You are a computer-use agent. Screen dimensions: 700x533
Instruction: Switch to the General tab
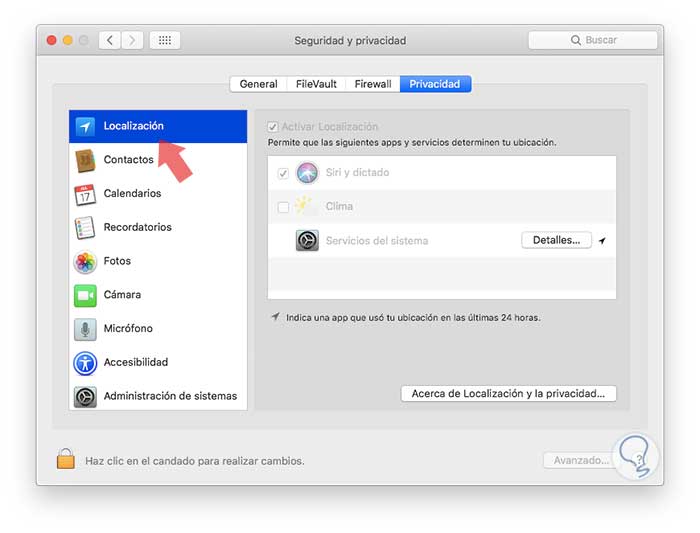(x=258, y=84)
